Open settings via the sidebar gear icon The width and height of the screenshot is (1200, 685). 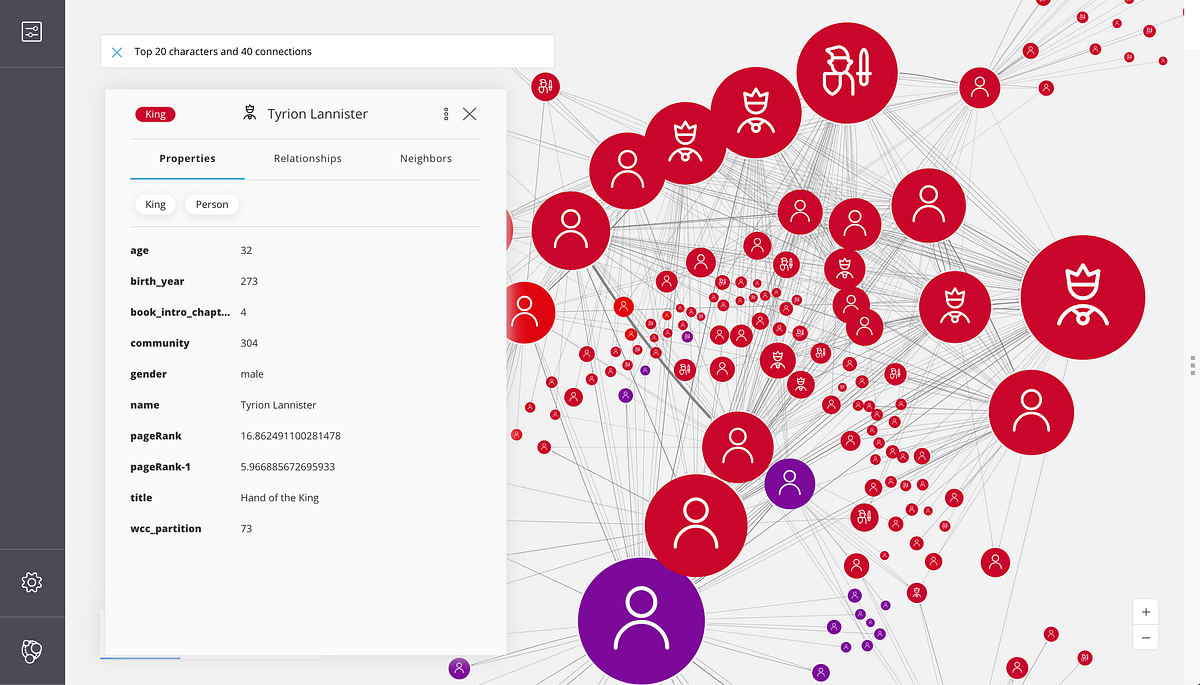click(31, 581)
